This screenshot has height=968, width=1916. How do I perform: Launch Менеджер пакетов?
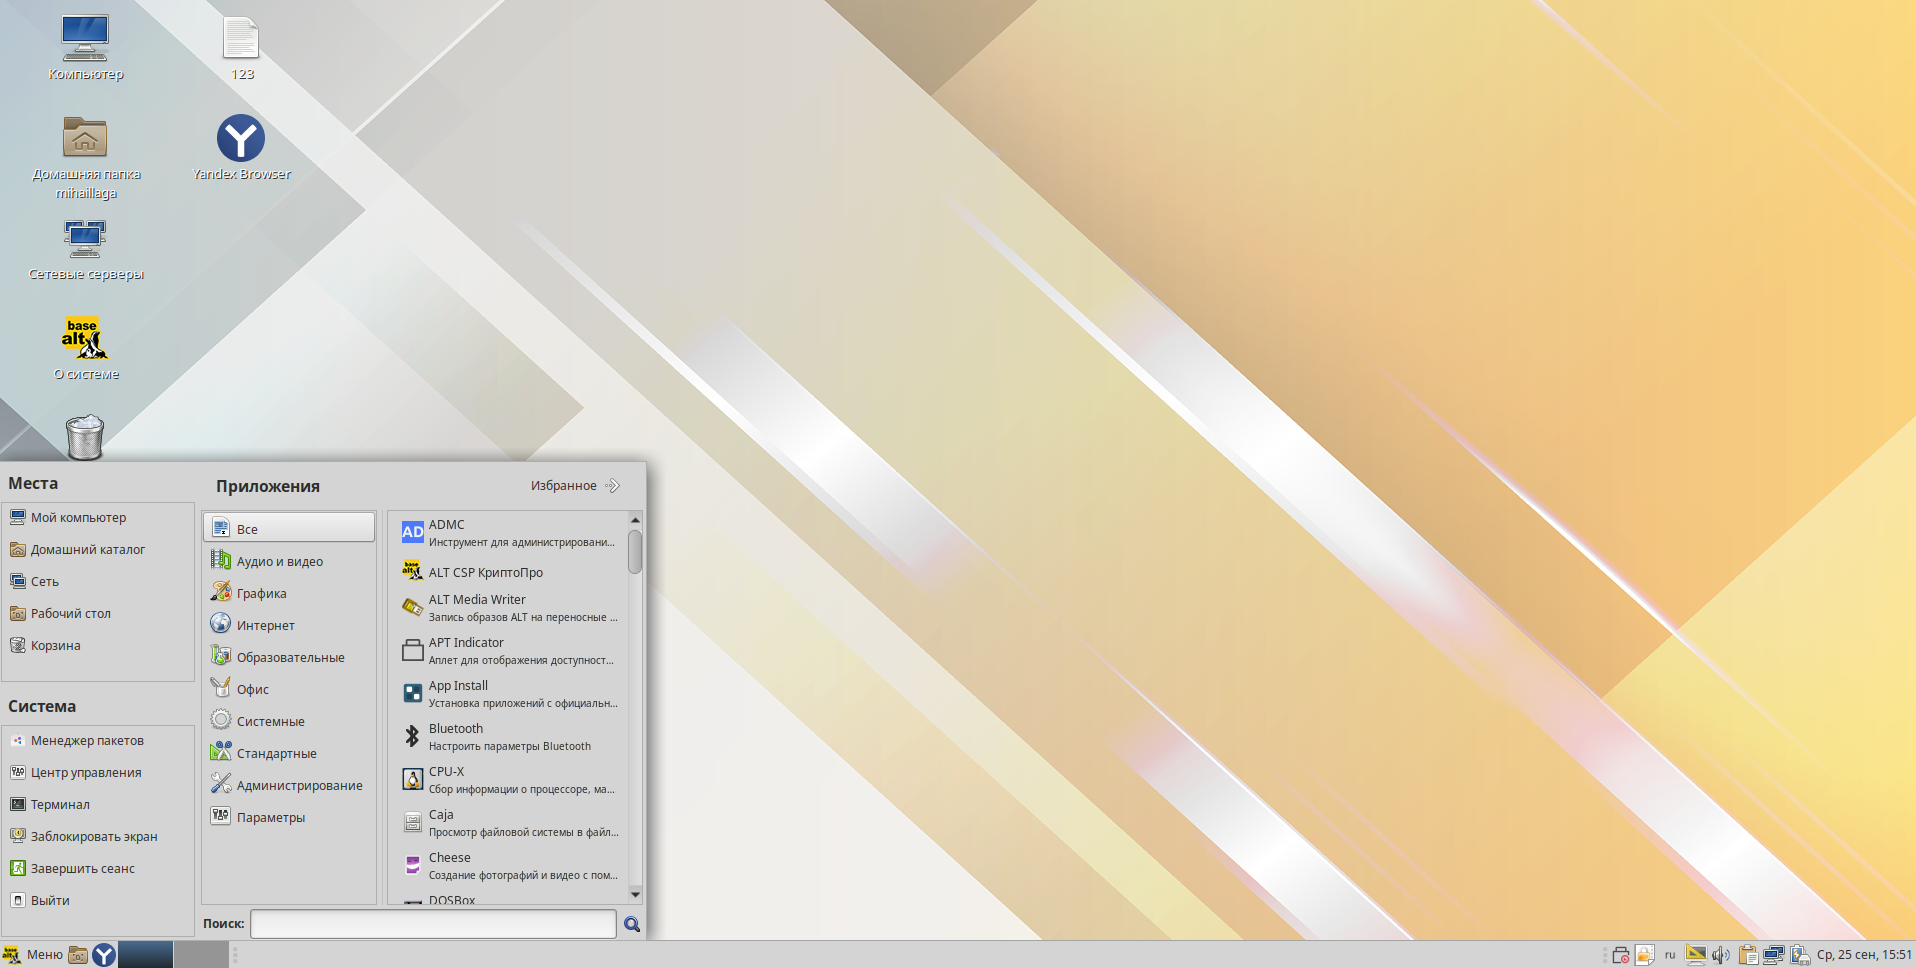[x=98, y=740]
